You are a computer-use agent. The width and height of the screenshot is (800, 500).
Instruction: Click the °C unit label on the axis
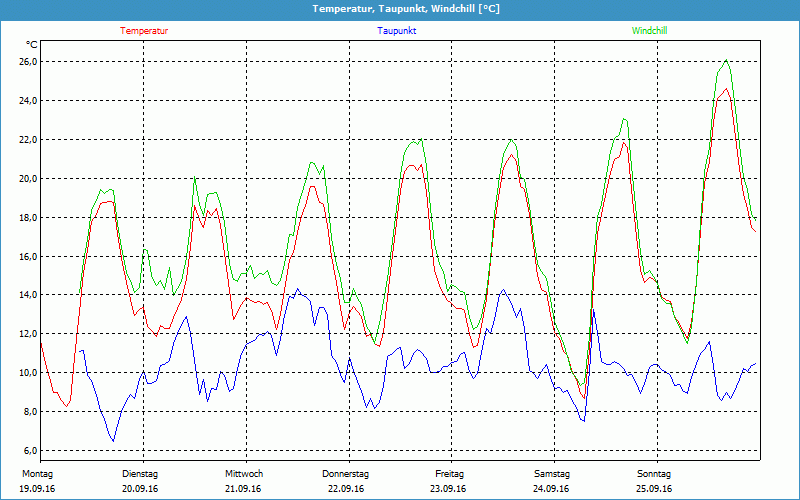[32, 45]
